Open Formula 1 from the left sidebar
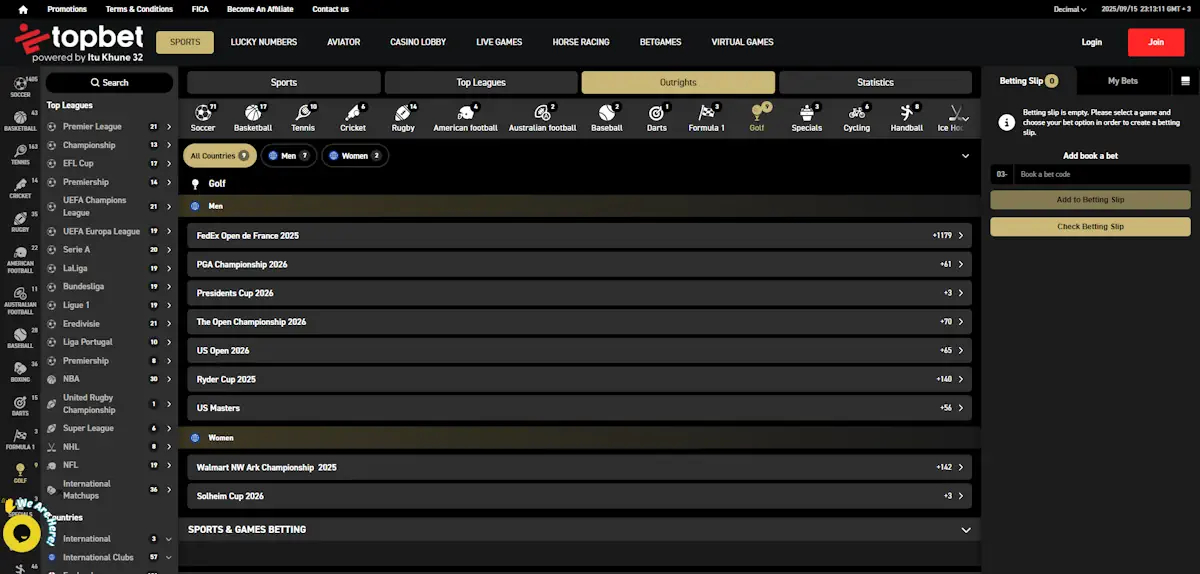Screen dimensions: 1200x574 [x=20, y=440]
